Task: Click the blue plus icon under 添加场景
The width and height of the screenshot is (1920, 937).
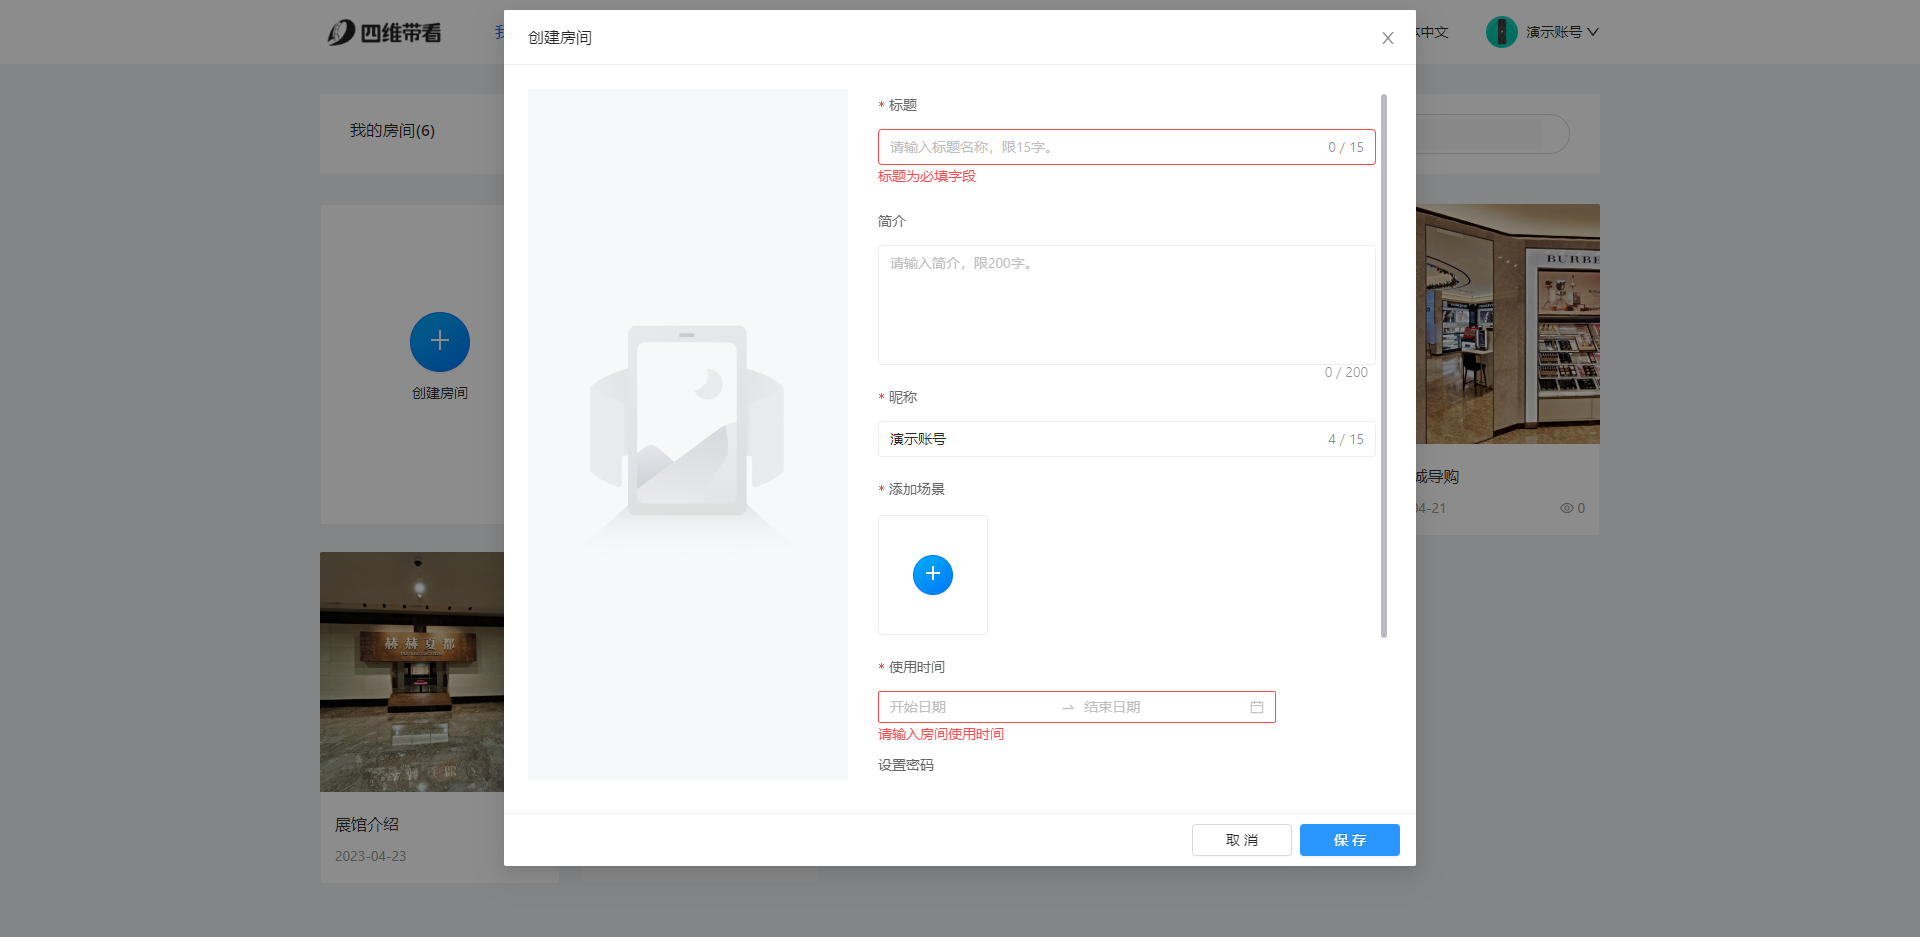Action: pyautogui.click(x=932, y=574)
